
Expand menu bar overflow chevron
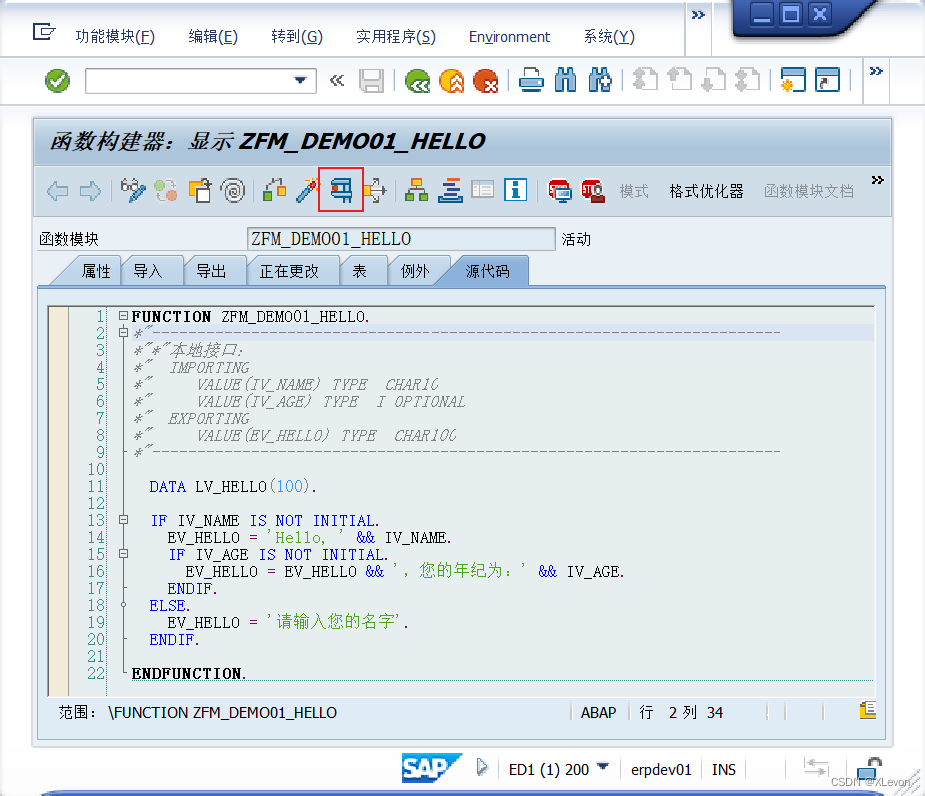[698, 15]
